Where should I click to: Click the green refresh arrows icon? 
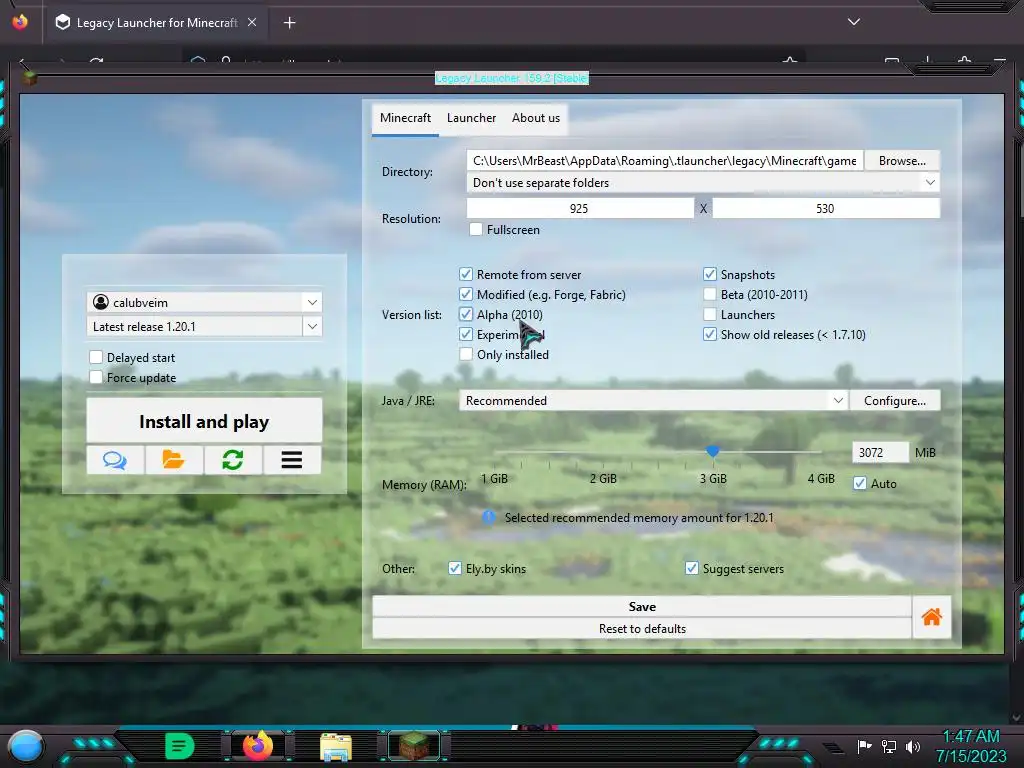click(232, 460)
